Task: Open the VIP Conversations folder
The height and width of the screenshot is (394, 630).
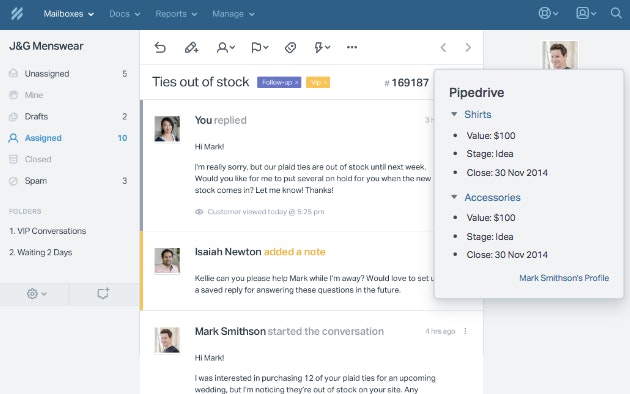Action: pos(47,231)
